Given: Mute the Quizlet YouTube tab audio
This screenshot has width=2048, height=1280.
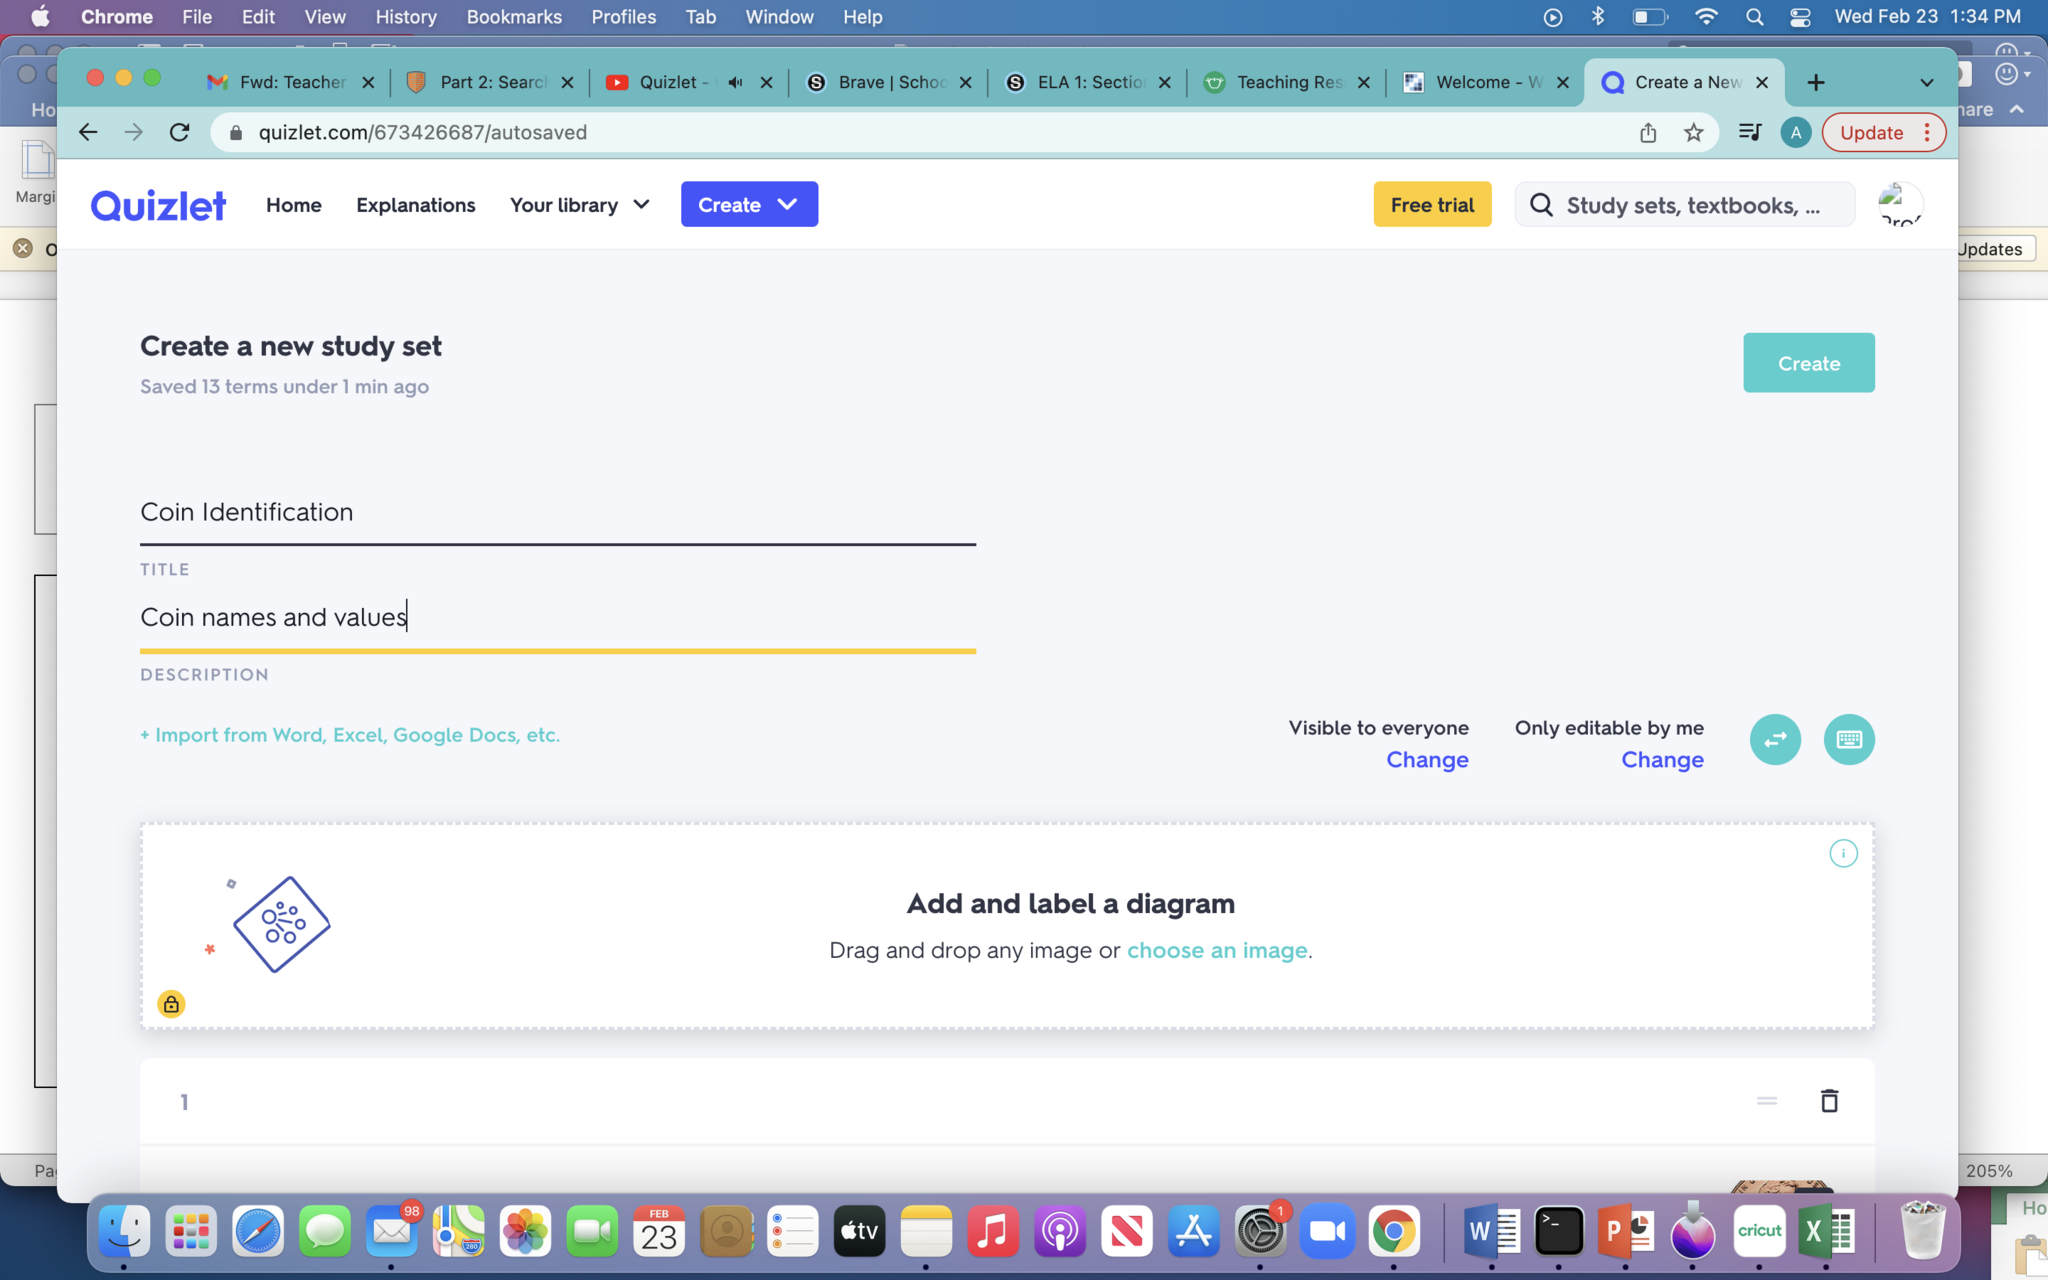Looking at the screenshot, I should click(735, 82).
